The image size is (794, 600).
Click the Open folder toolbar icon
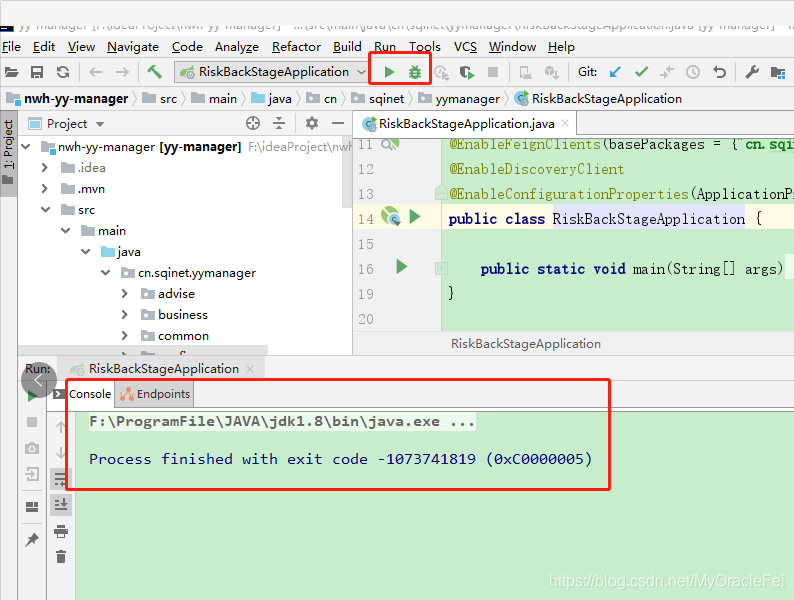pos(11,72)
